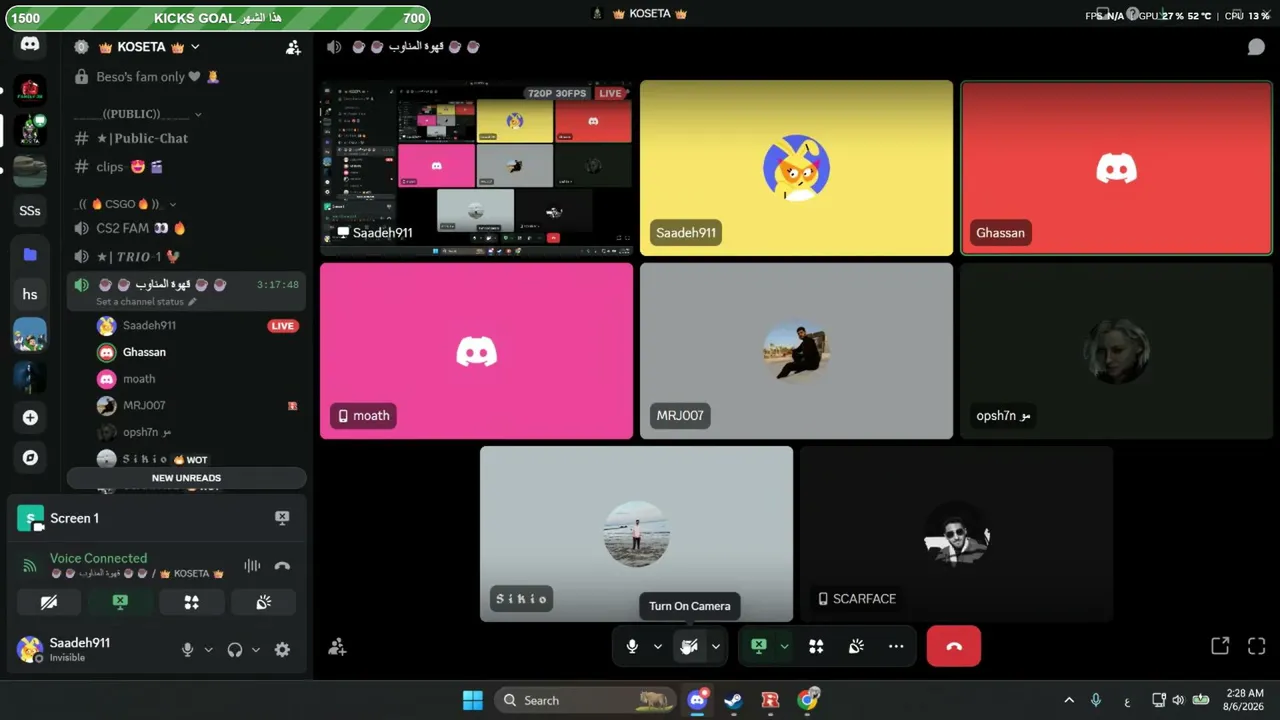Collapse the CSGO category

pyautogui.click(x=127, y=204)
